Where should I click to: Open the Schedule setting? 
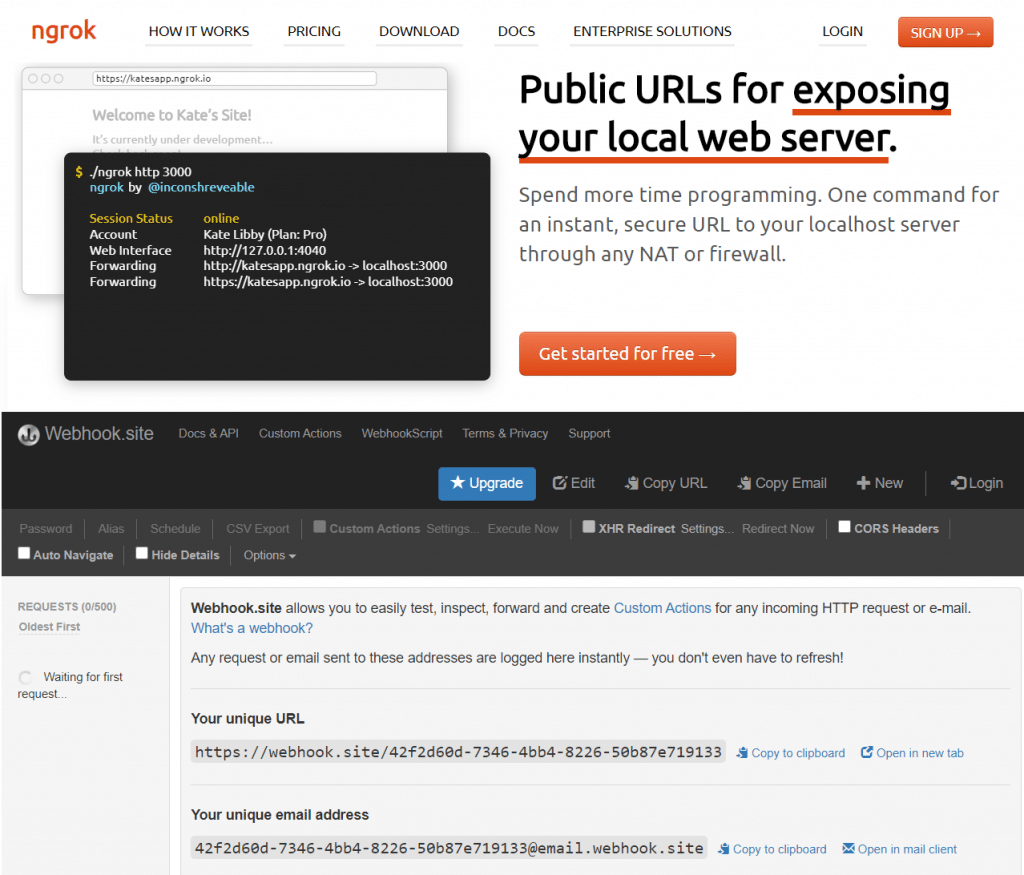pyautogui.click(x=175, y=529)
